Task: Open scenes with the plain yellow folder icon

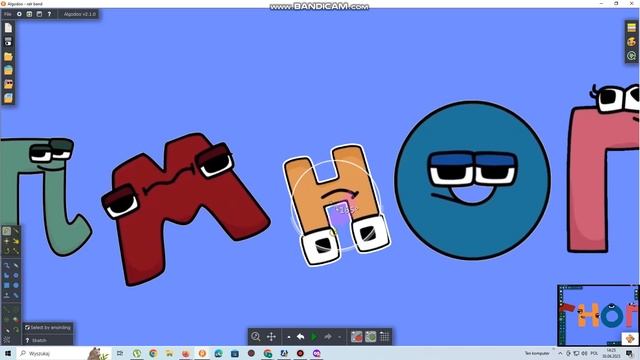Action: tap(8, 56)
